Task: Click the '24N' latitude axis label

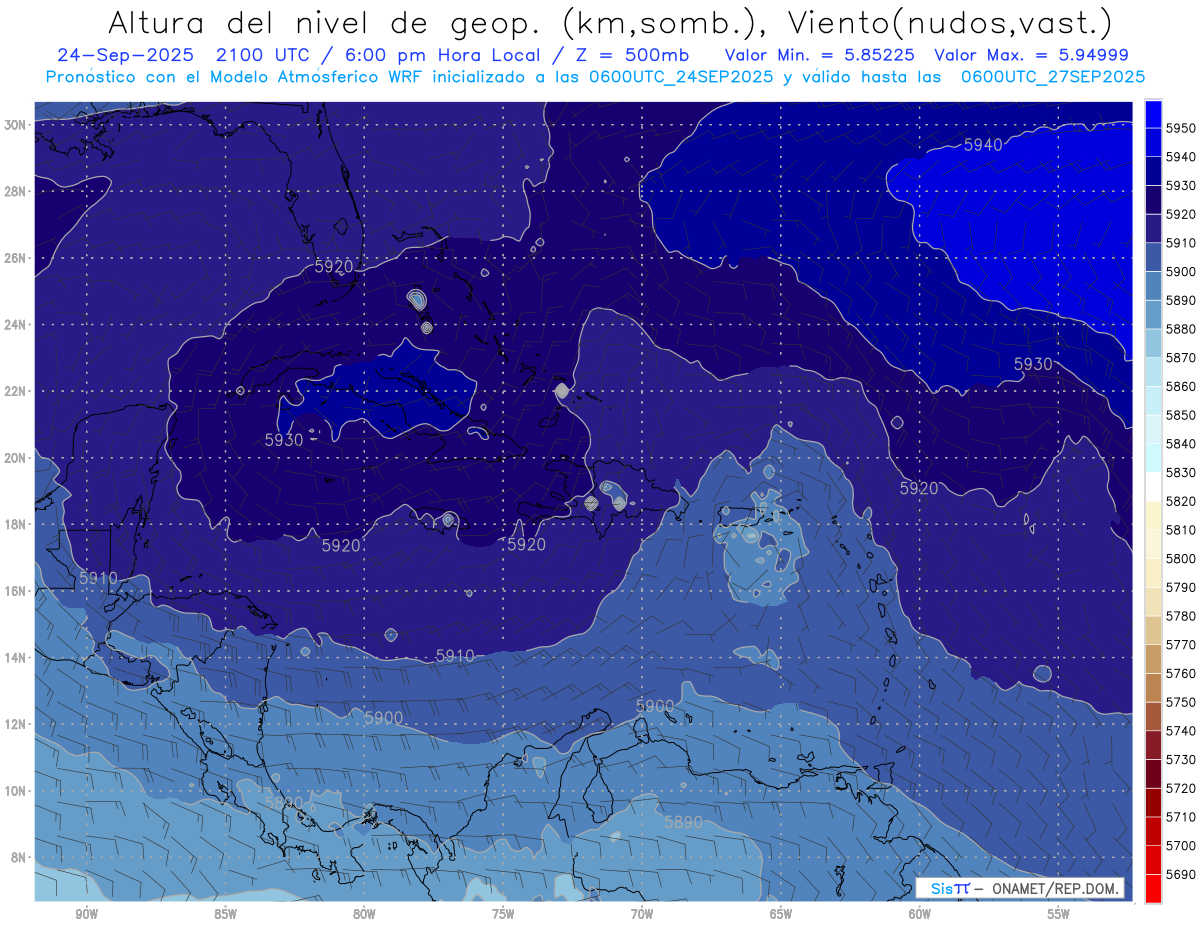Action: tap(17, 325)
